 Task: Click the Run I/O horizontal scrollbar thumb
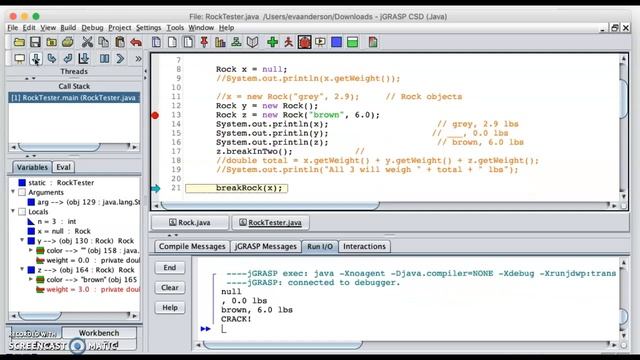click(283, 345)
